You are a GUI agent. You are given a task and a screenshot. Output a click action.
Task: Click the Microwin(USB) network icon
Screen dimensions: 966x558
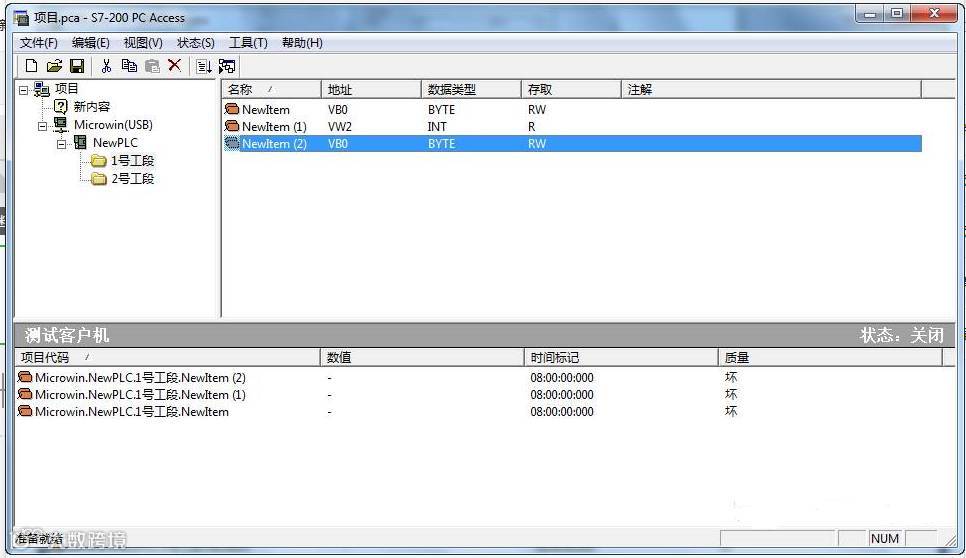click(60, 124)
